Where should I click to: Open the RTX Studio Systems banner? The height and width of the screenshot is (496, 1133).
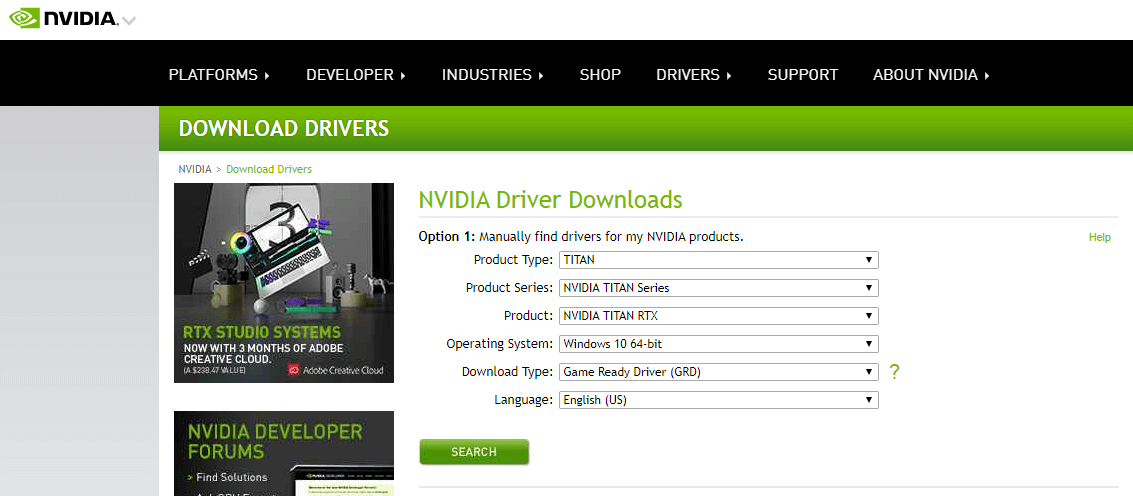(284, 283)
